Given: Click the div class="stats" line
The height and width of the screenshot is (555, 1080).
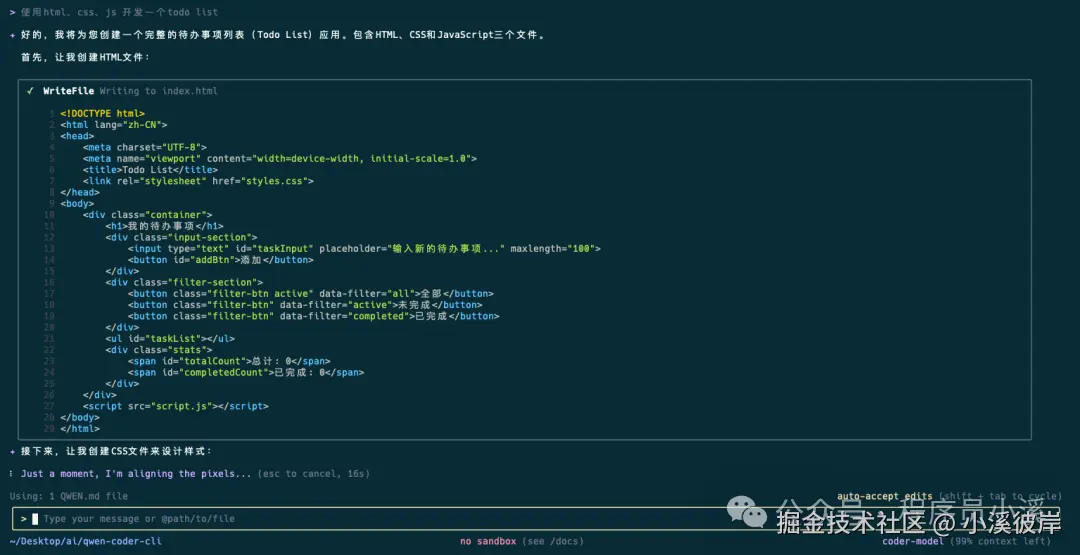Looking at the screenshot, I should click(158, 350).
